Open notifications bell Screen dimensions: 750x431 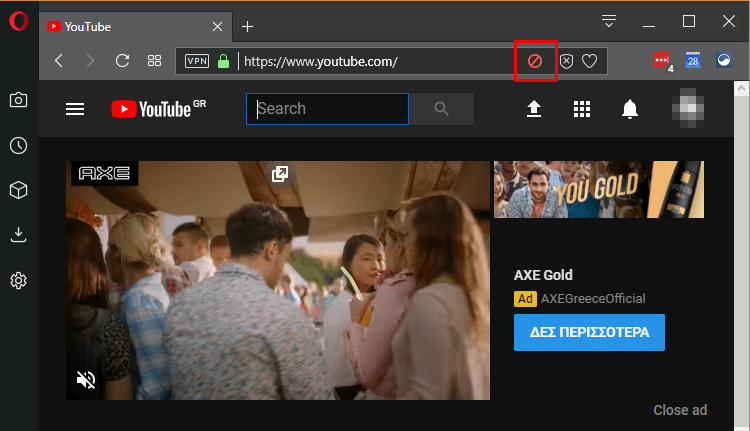[630, 109]
